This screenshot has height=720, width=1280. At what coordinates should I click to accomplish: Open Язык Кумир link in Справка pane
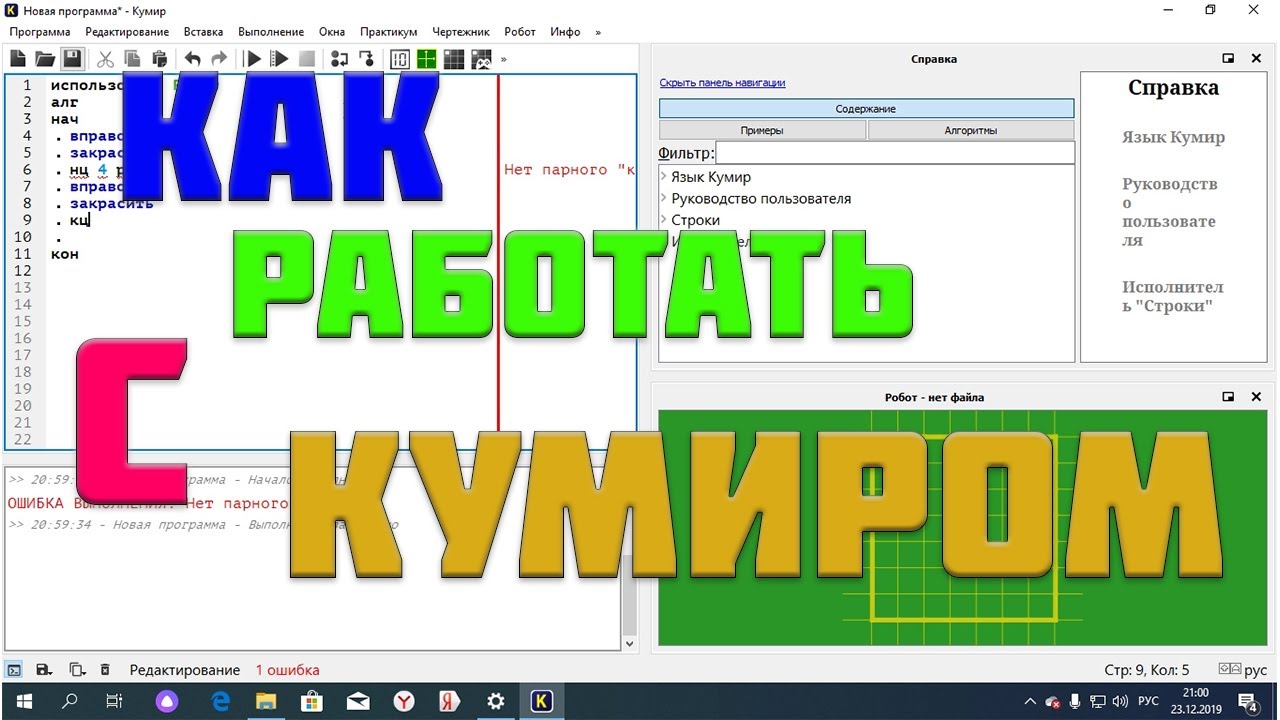coord(1173,137)
